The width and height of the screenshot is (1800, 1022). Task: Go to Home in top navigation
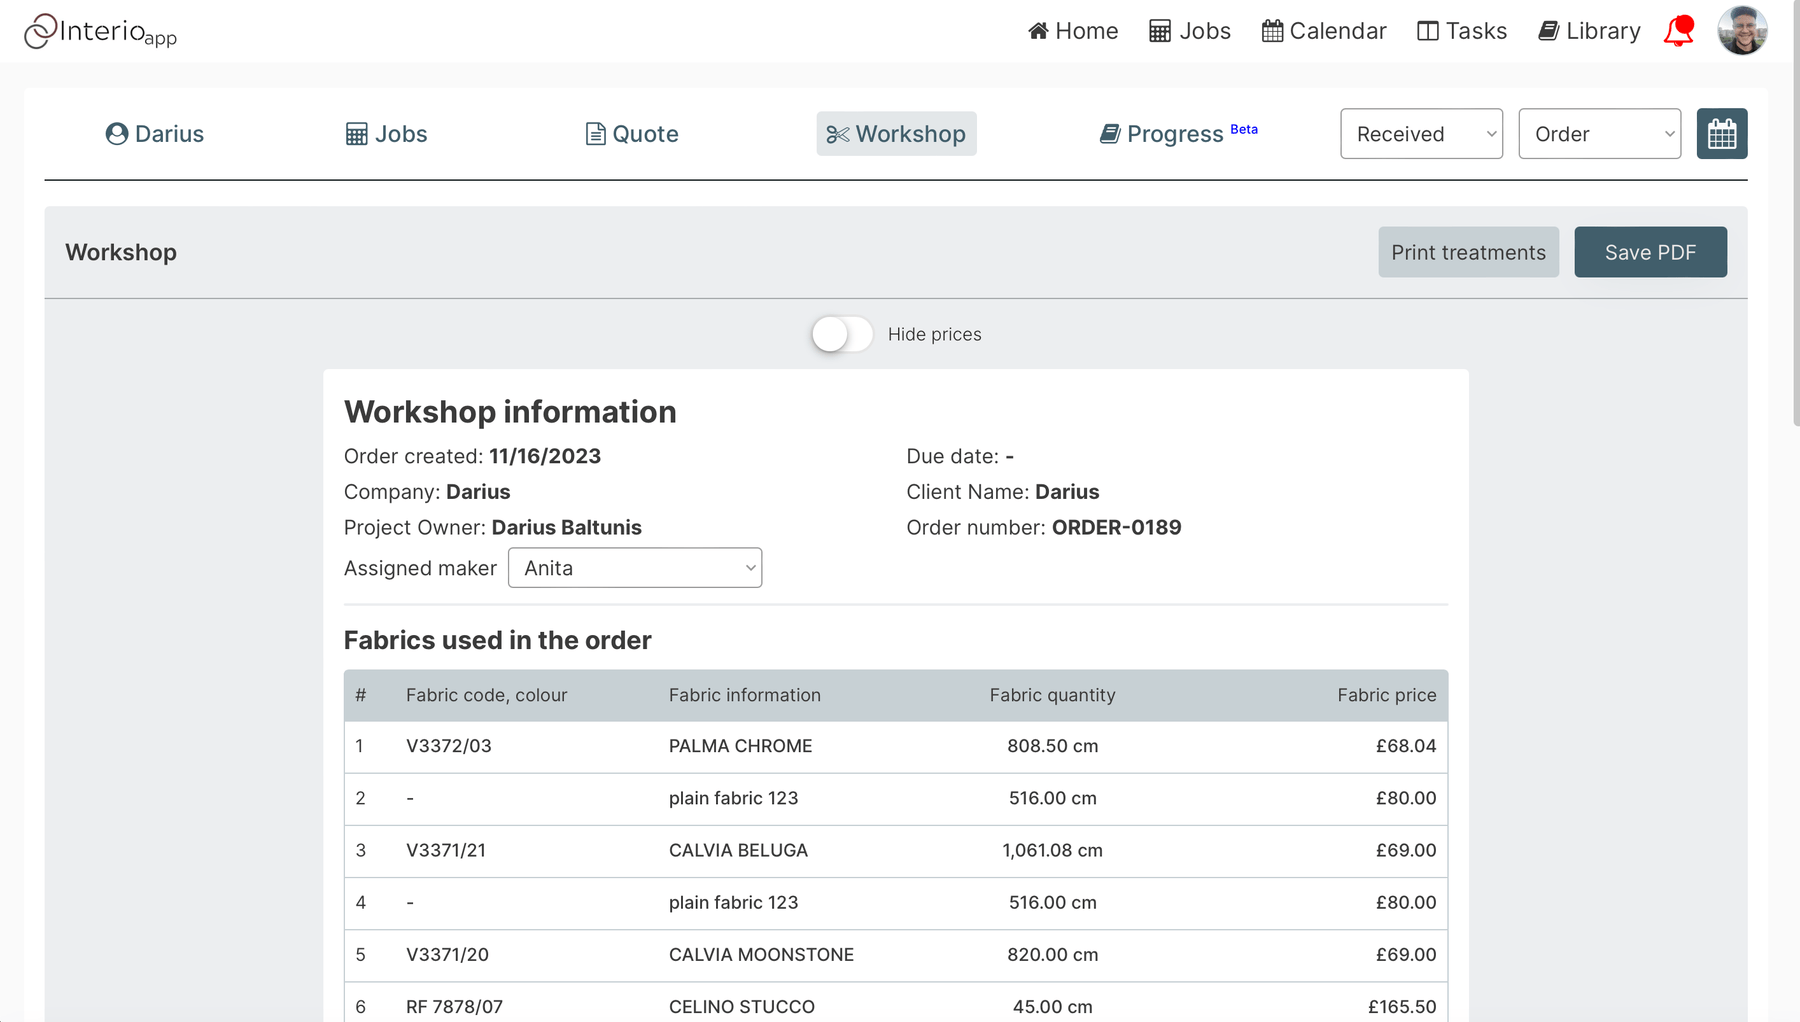click(1073, 31)
